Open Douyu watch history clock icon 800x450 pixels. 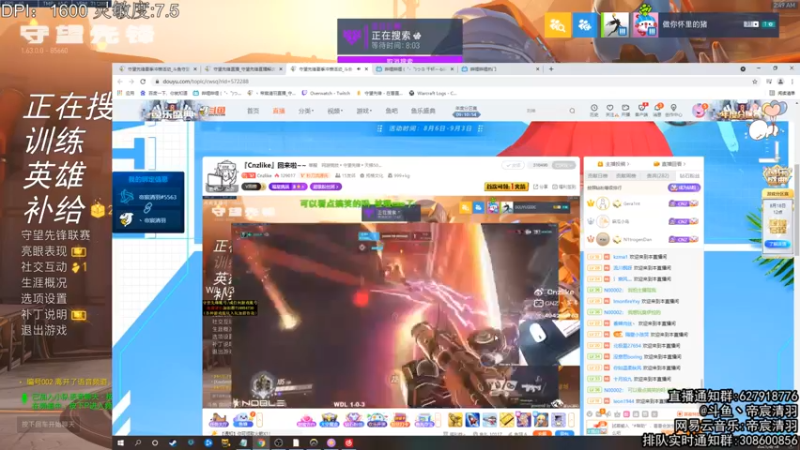pyautogui.click(x=594, y=110)
